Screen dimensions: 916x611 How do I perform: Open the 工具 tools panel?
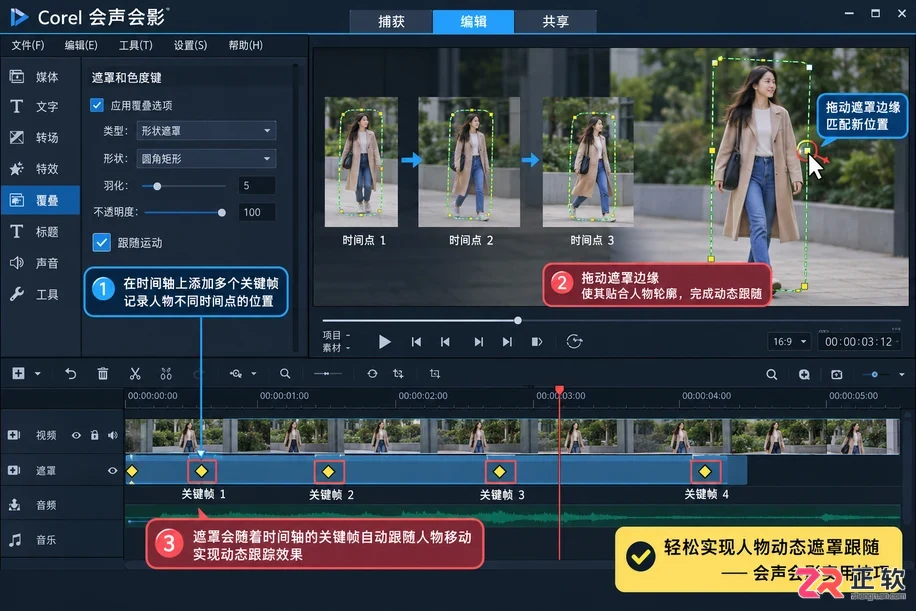click(35, 294)
